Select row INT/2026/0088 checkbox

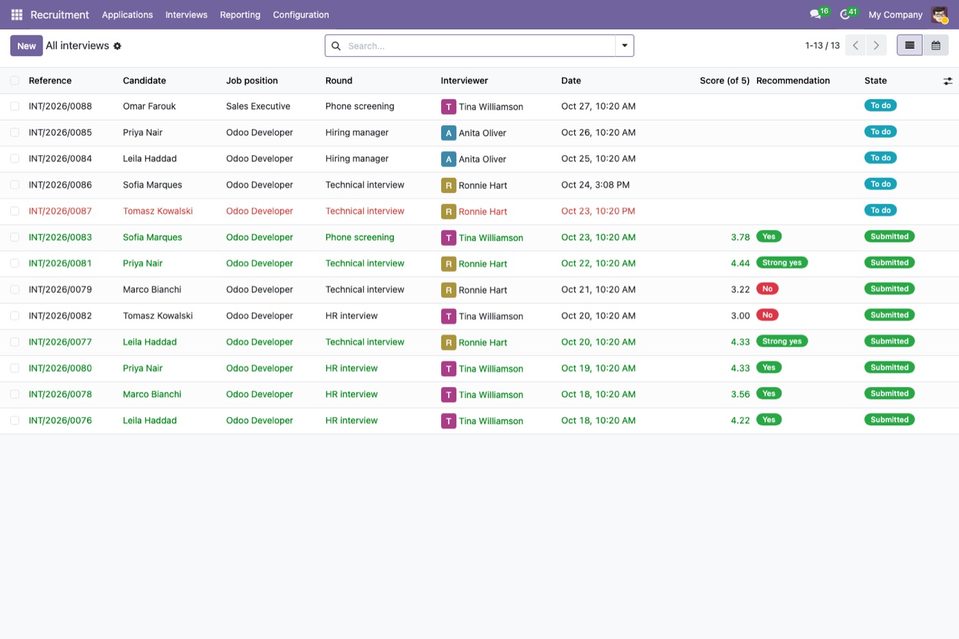15,106
